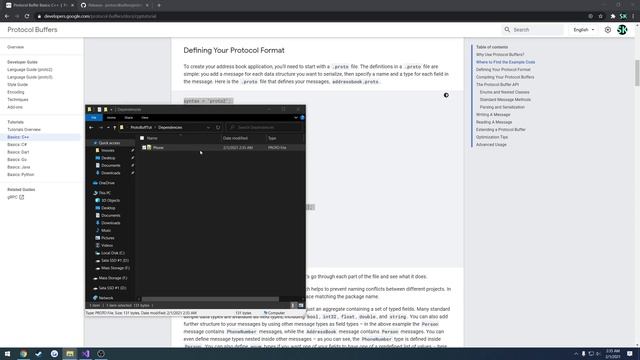The width and height of the screenshot is (640, 360).
Task: Open the File tab in Explorer
Action: (x=94, y=118)
